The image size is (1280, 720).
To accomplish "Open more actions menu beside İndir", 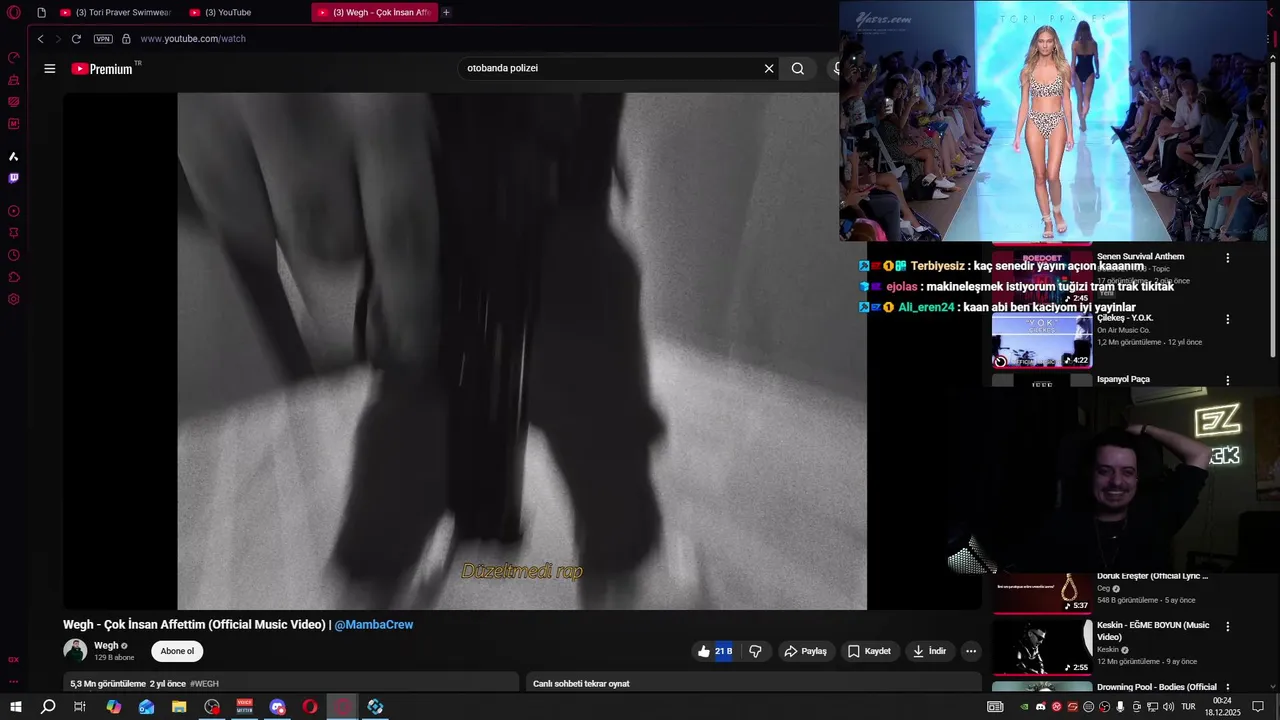I will (x=970, y=651).
